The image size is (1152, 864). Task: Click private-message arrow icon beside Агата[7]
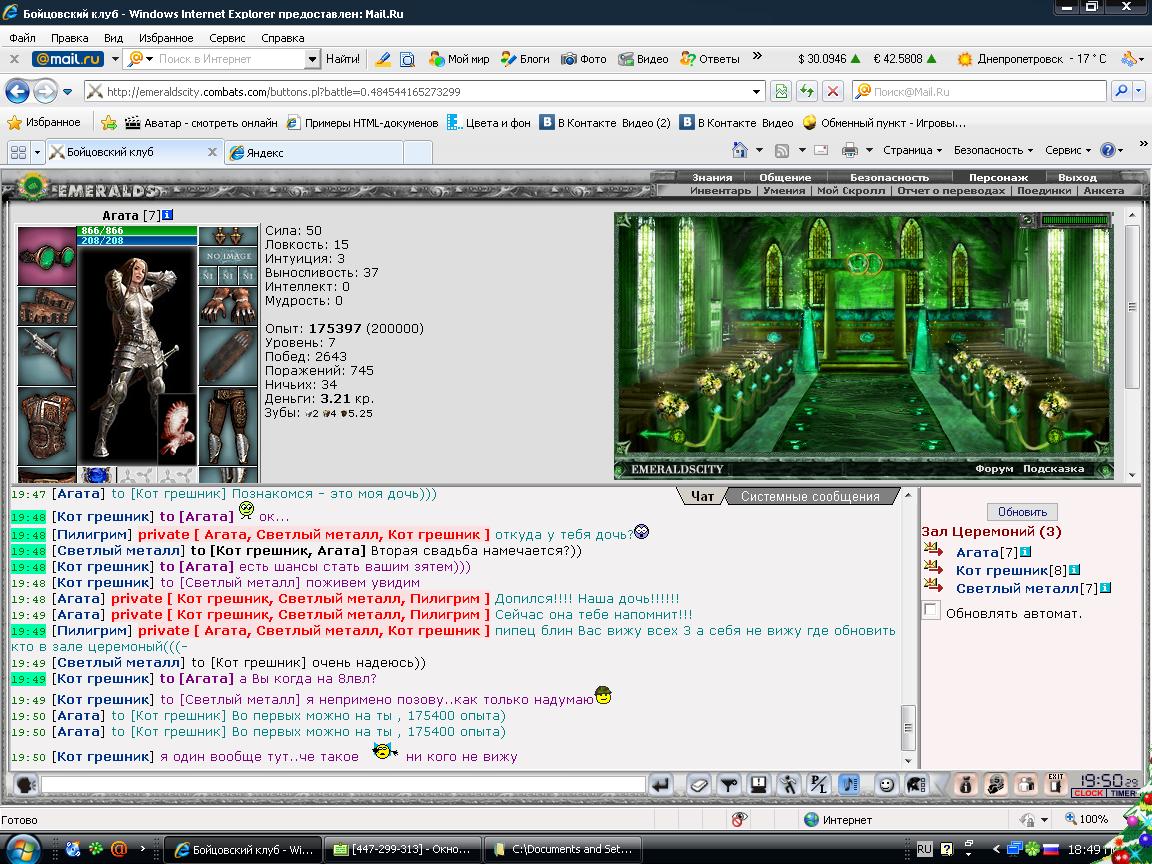tap(933, 550)
